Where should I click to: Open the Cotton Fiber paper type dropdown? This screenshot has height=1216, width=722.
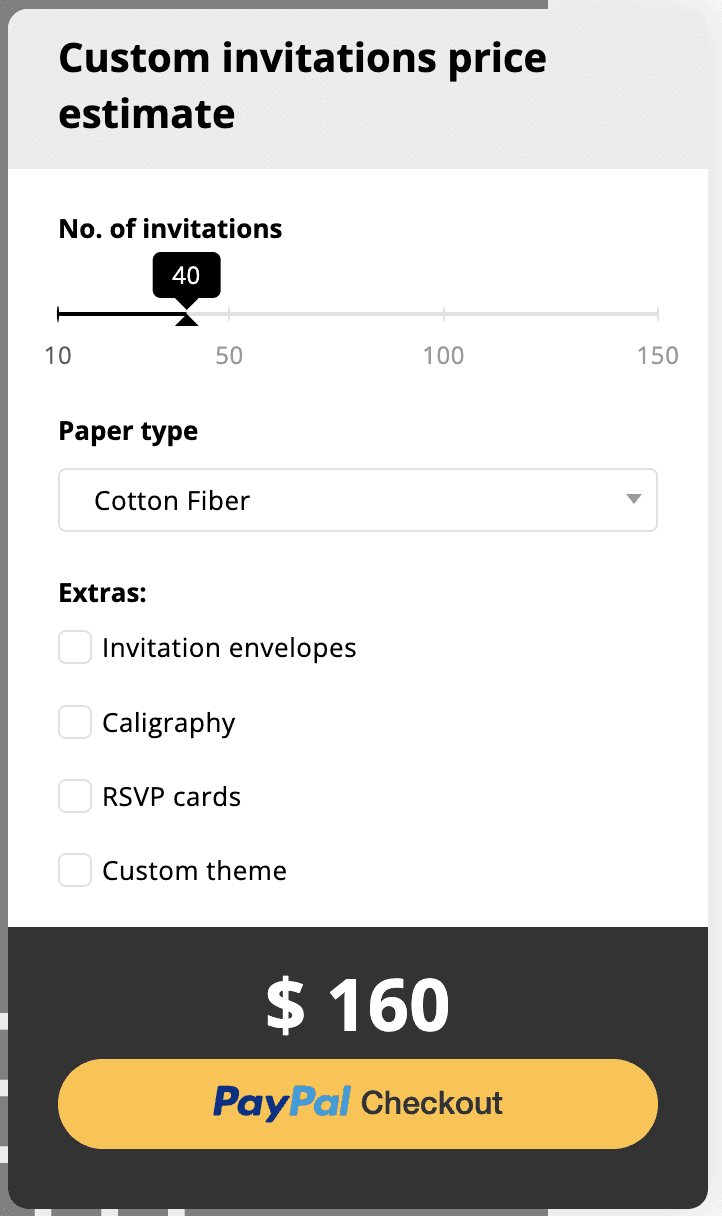(x=357, y=500)
